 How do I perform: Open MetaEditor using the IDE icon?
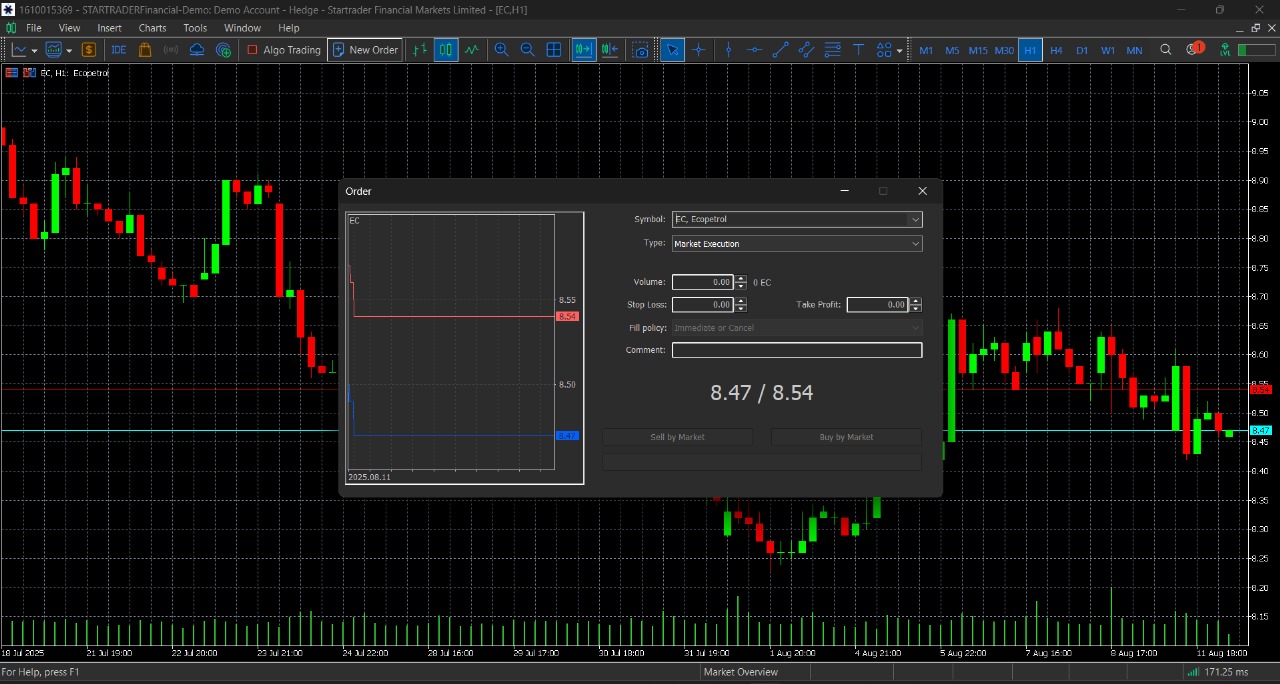[118, 50]
